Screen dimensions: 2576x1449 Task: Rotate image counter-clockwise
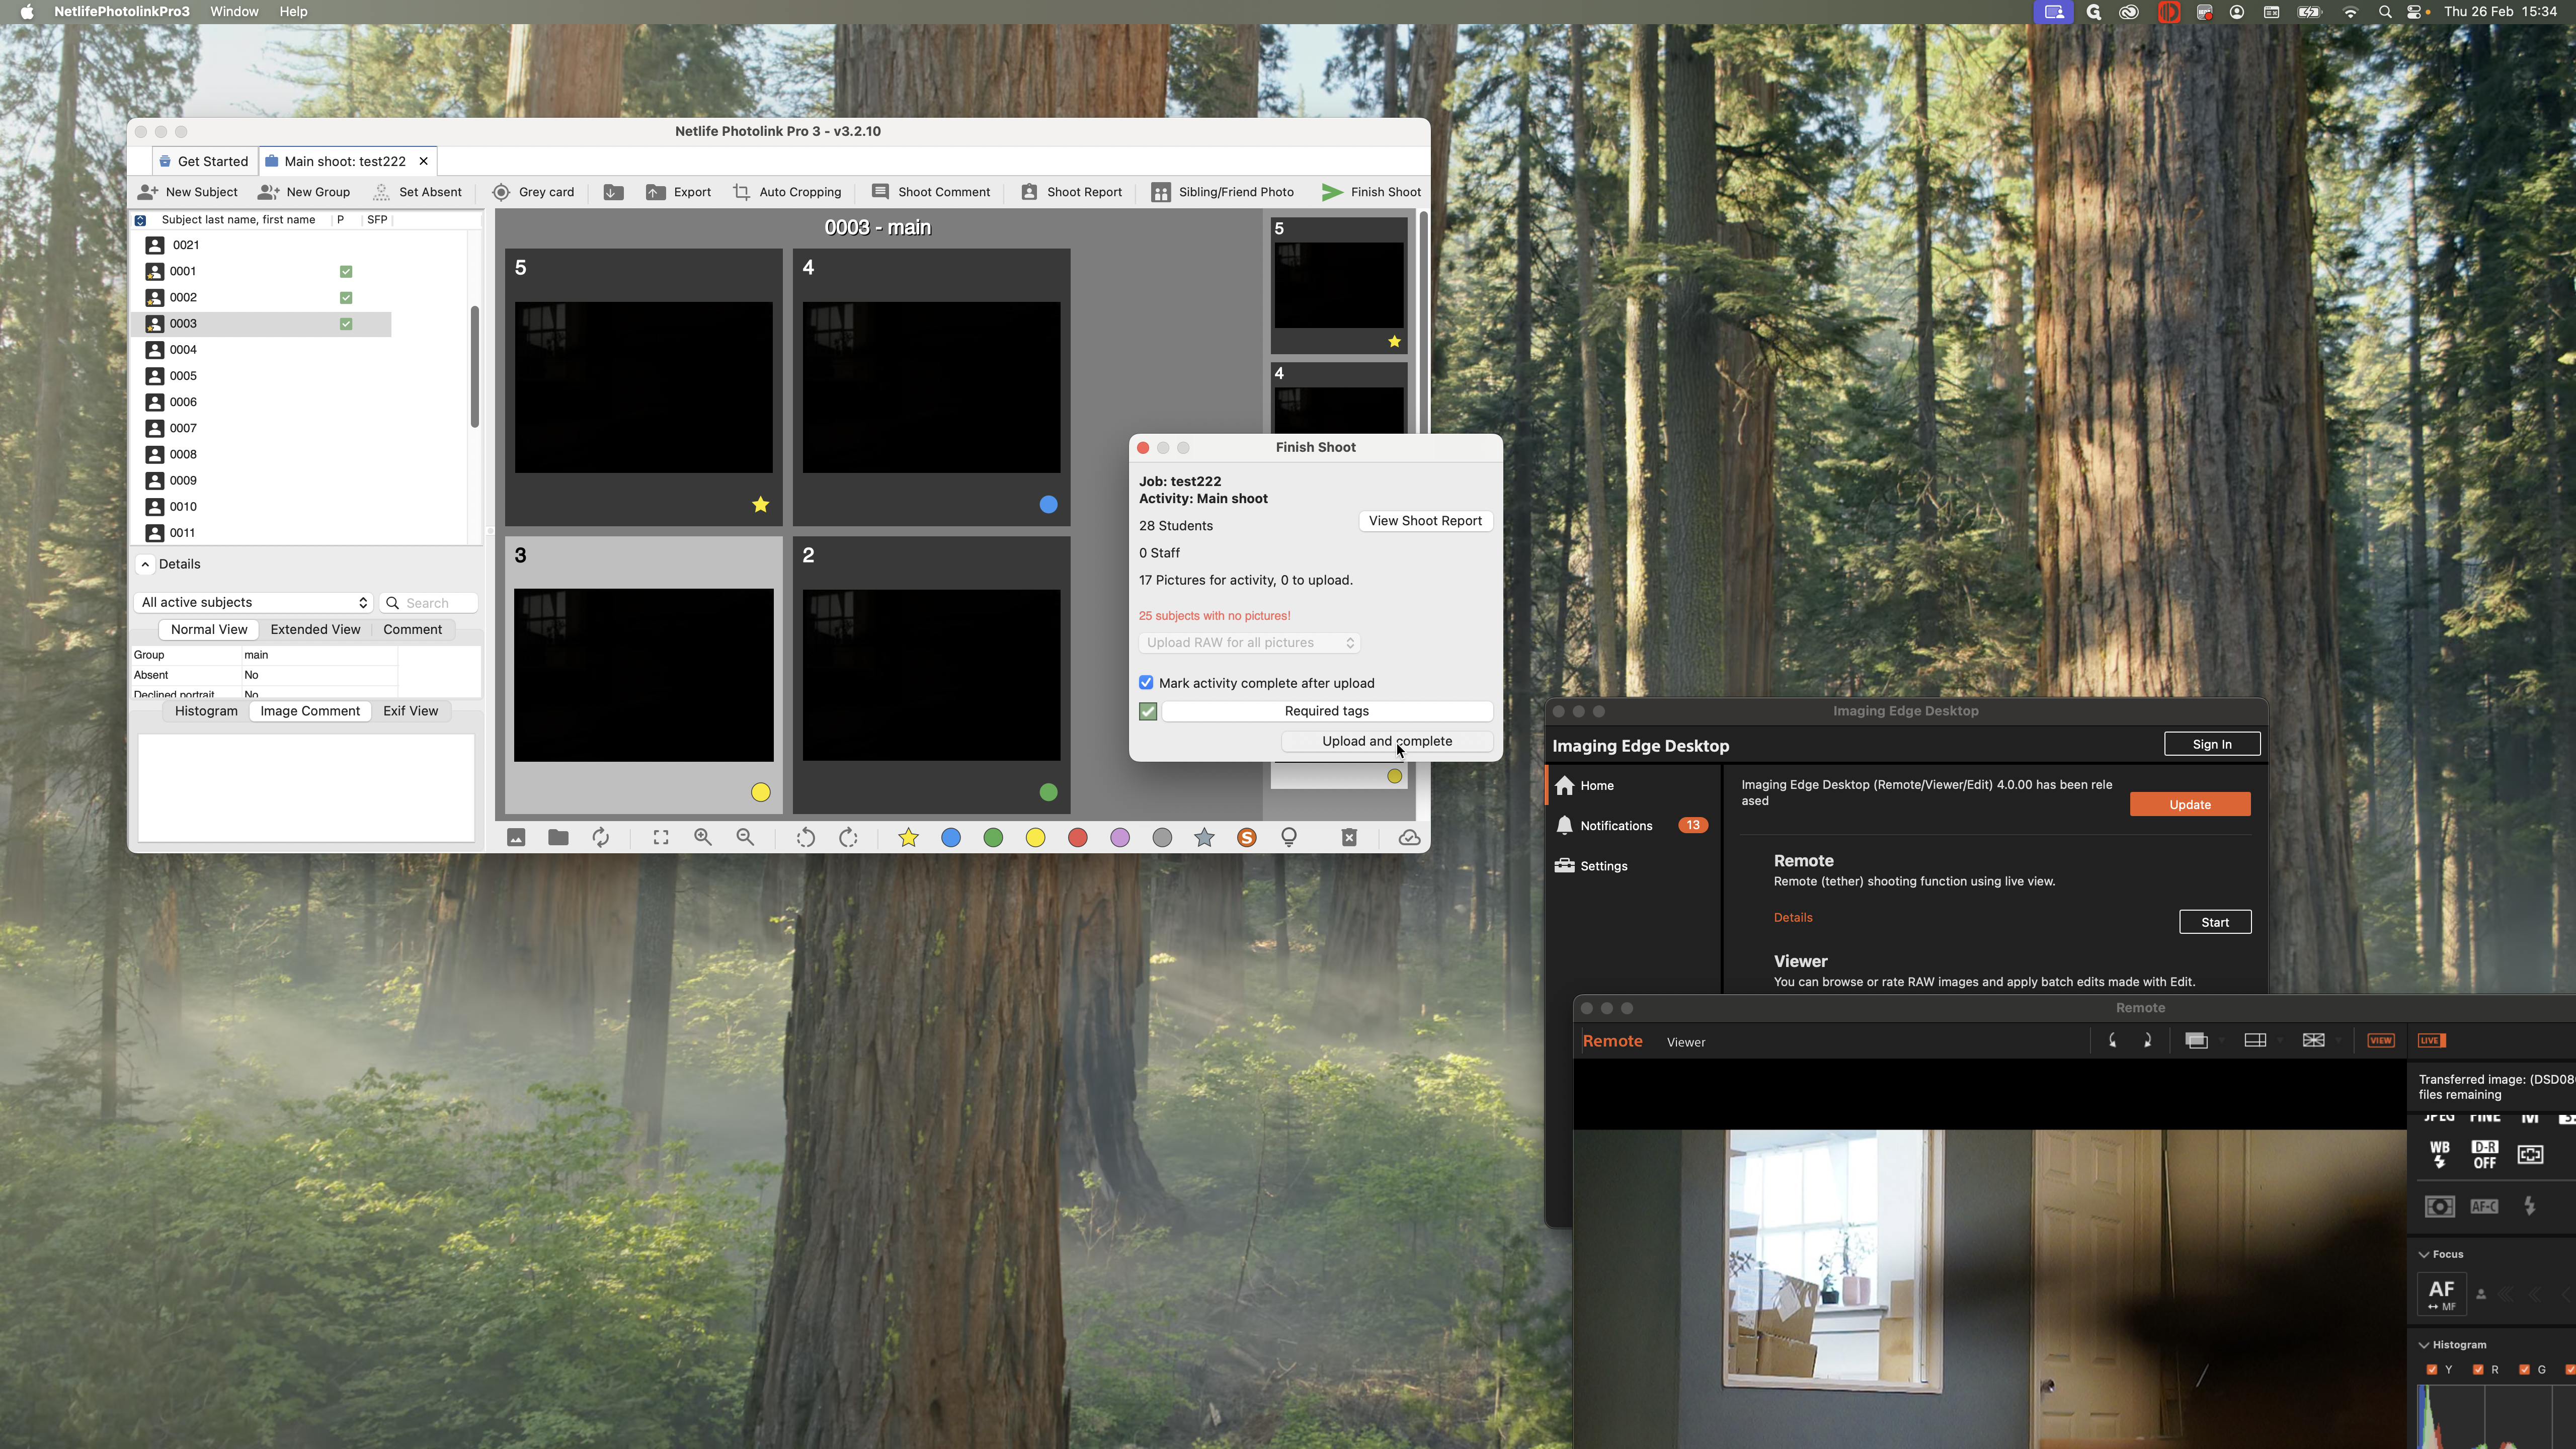click(x=805, y=838)
